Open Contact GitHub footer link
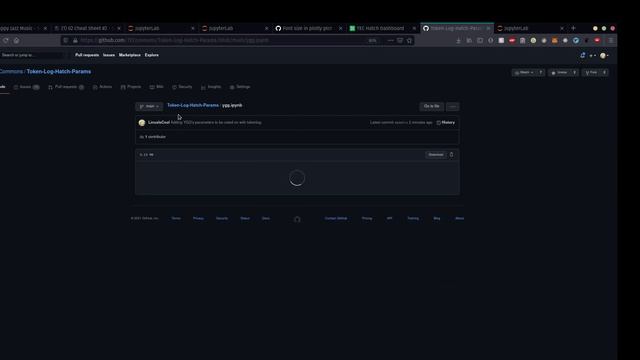The height and width of the screenshot is (360, 640). 336,218
